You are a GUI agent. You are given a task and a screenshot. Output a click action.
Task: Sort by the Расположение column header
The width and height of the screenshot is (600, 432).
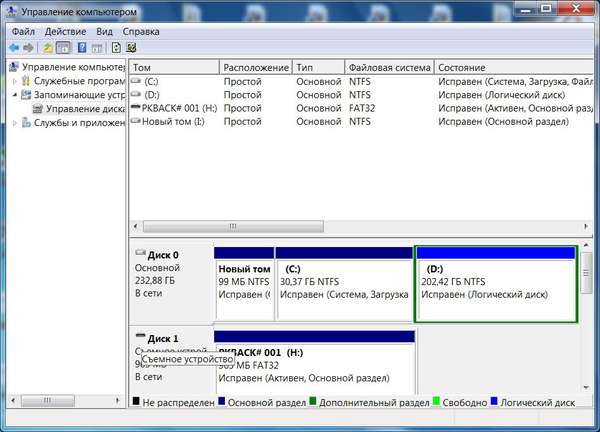pos(256,67)
